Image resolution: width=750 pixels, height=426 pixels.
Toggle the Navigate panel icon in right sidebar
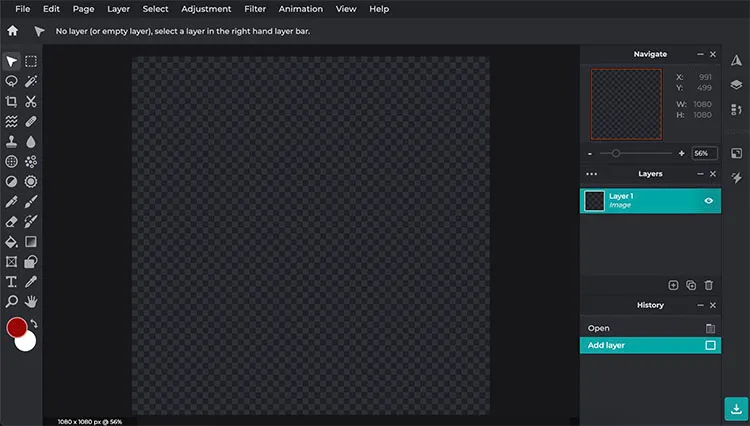[737, 153]
